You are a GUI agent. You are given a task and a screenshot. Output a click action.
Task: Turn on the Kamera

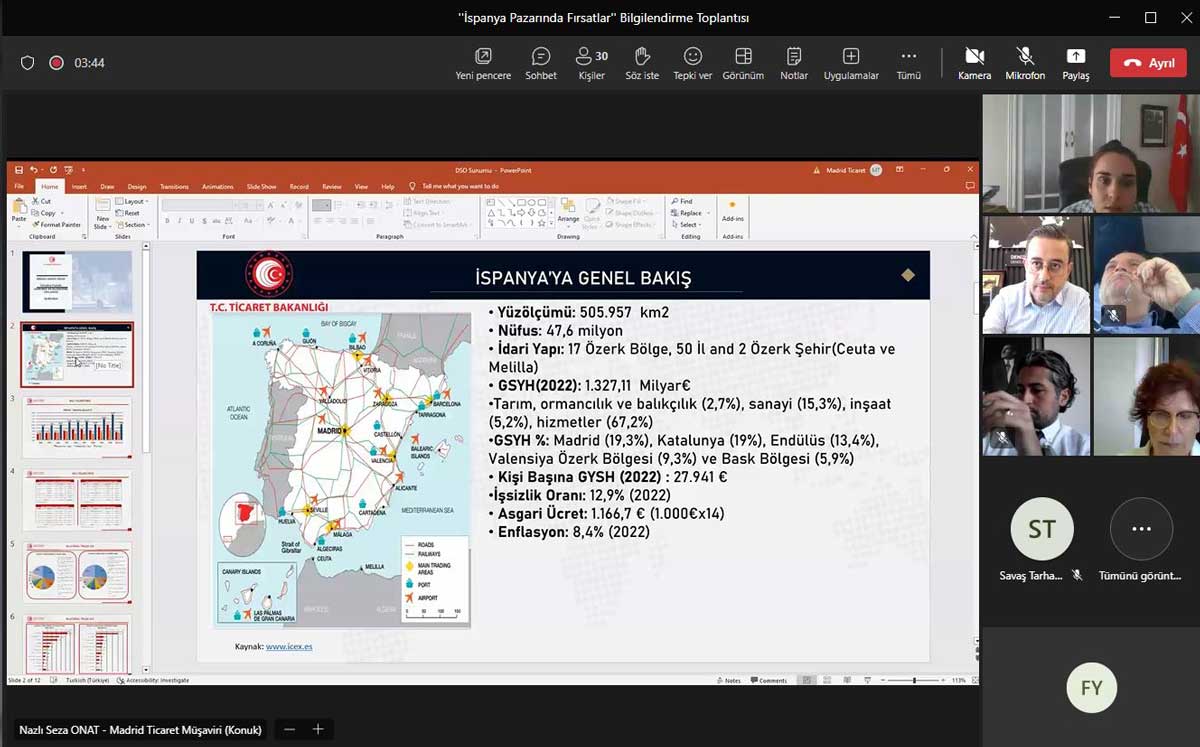click(974, 63)
